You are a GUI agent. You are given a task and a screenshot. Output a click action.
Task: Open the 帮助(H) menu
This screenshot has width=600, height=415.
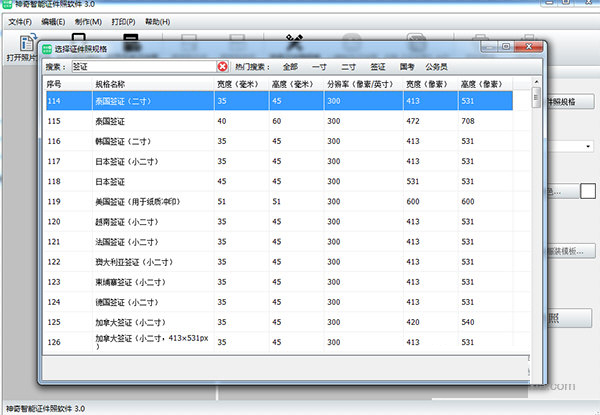coord(157,21)
